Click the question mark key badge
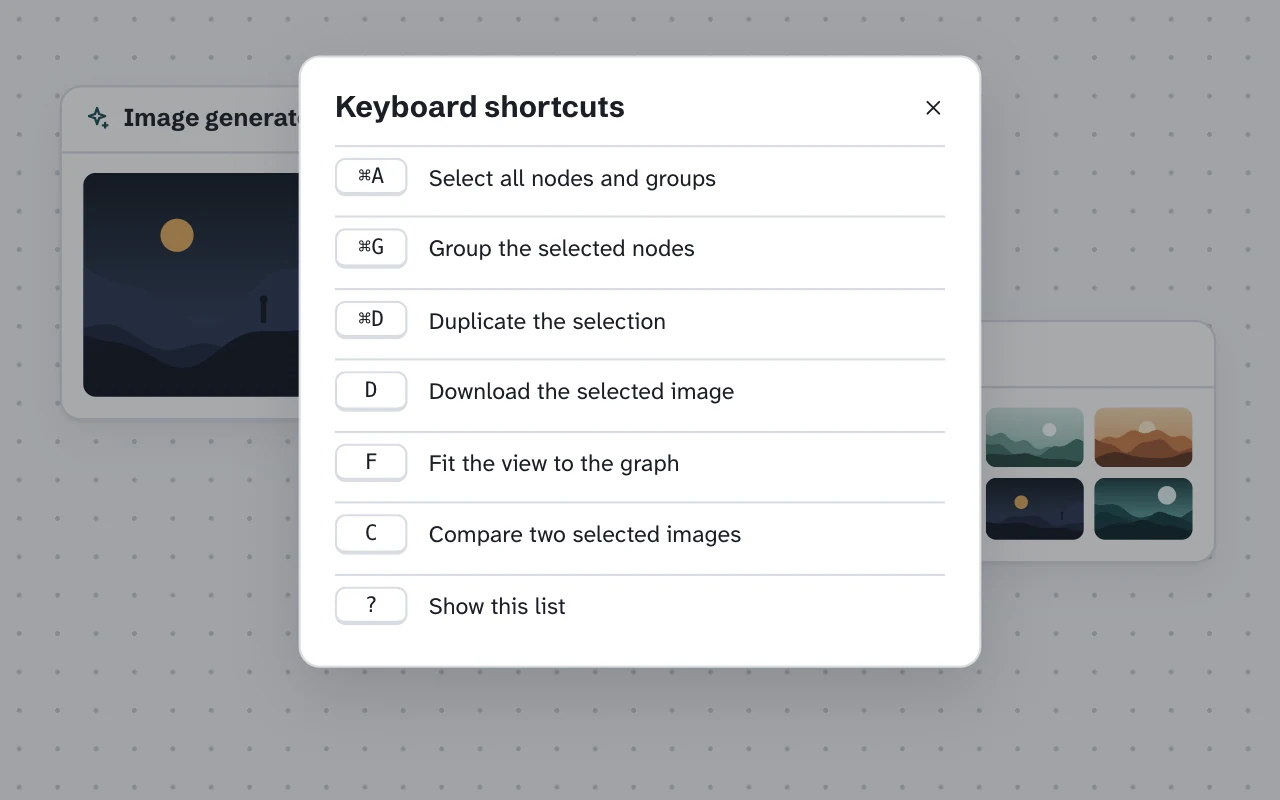 pos(371,605)
